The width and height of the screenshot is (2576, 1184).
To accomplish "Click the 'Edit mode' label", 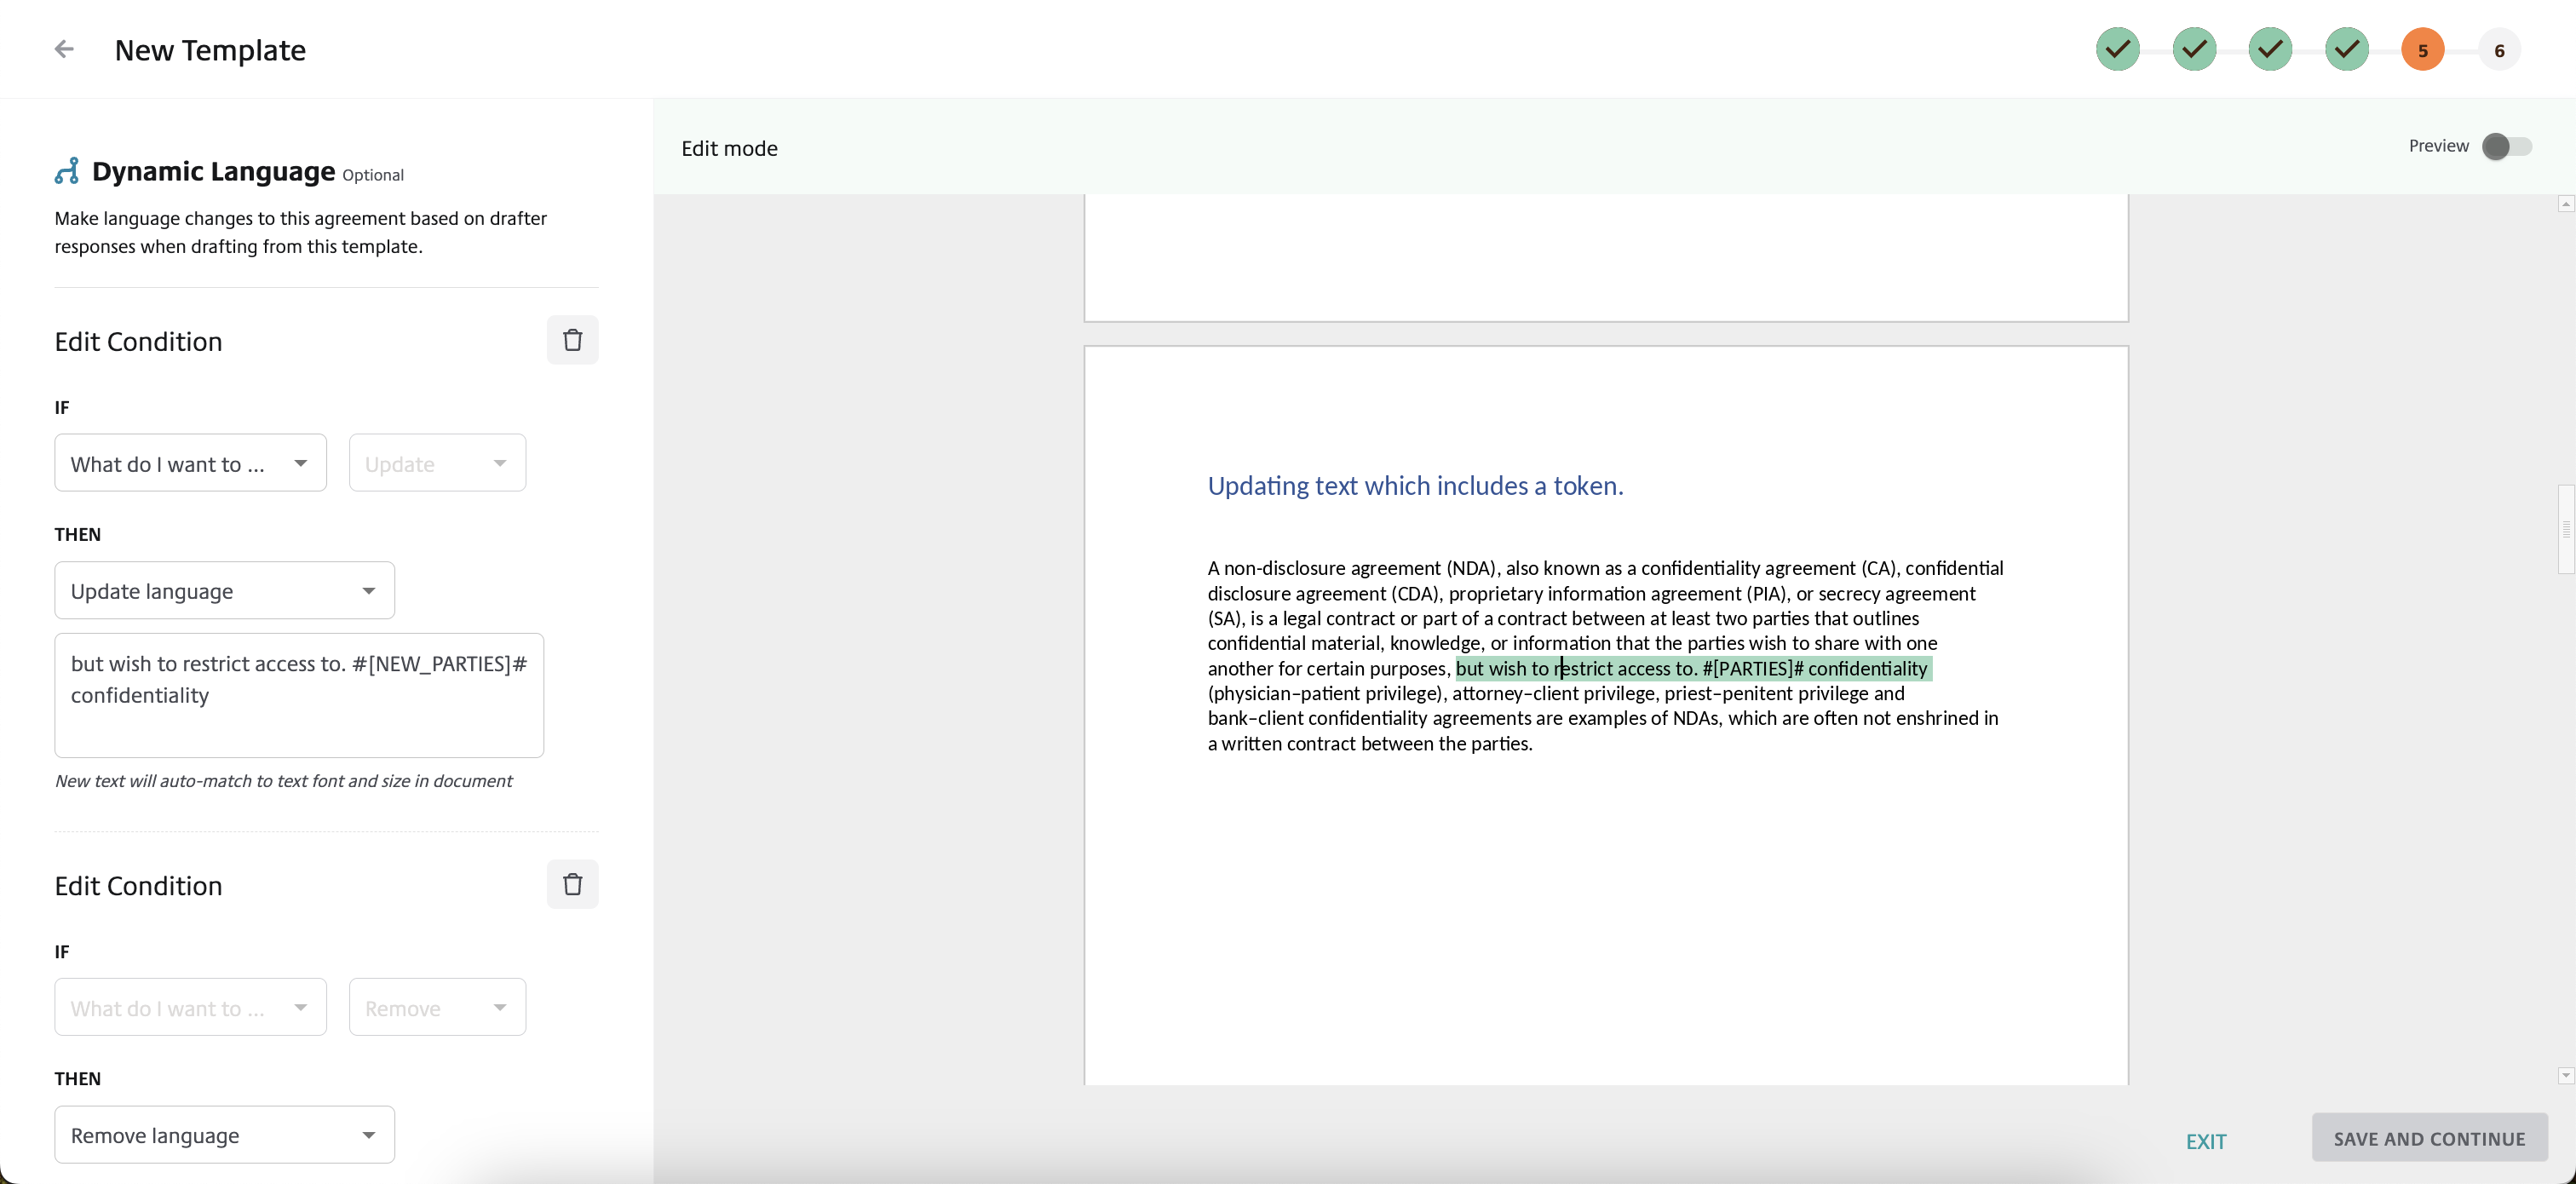I will [729, 148].
